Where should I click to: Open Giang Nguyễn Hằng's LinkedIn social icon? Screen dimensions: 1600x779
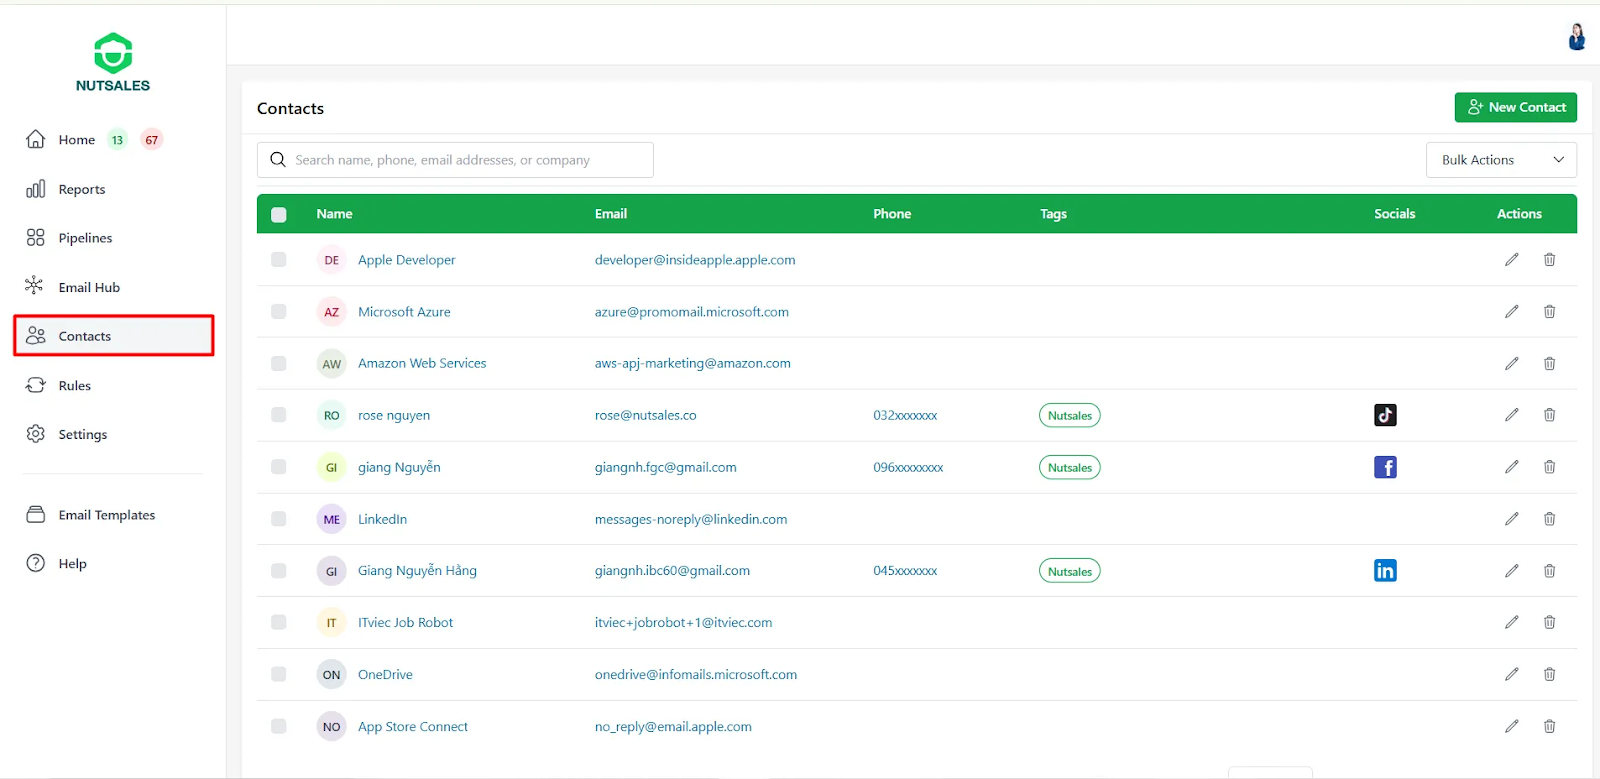(1385, 571)
